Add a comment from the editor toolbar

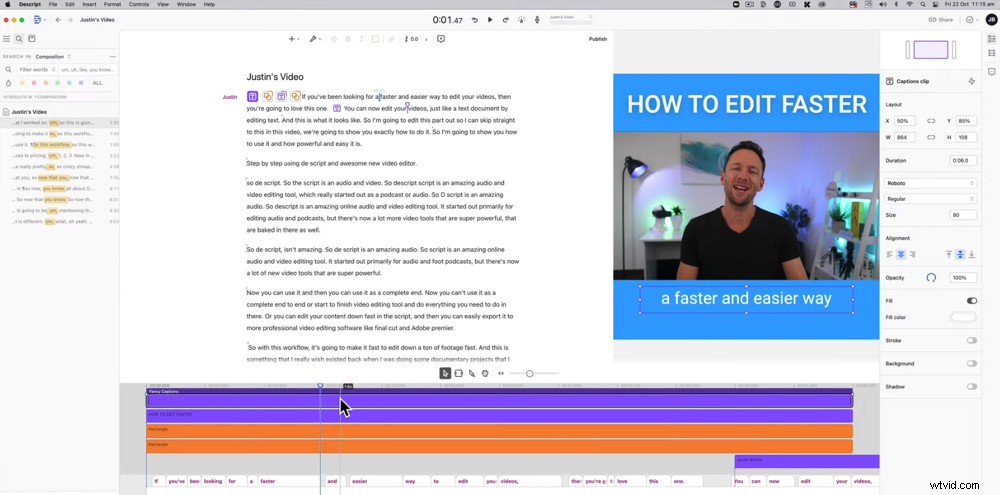click(441, 39)
